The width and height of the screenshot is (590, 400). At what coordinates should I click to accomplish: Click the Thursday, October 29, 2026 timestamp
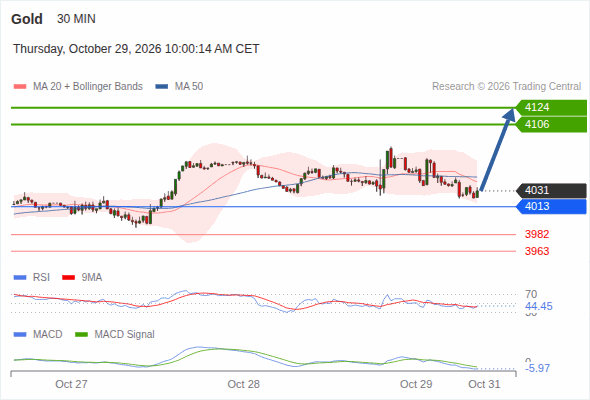click(136, 49)
